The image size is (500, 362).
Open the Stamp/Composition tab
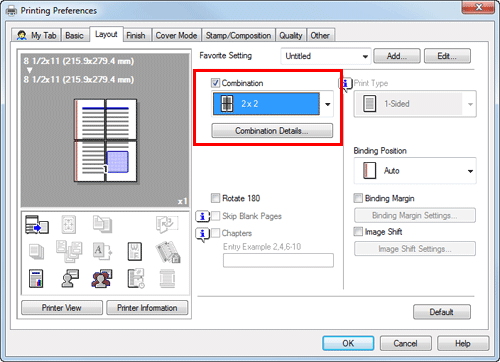pyautogui.click(x=238, y=35)
